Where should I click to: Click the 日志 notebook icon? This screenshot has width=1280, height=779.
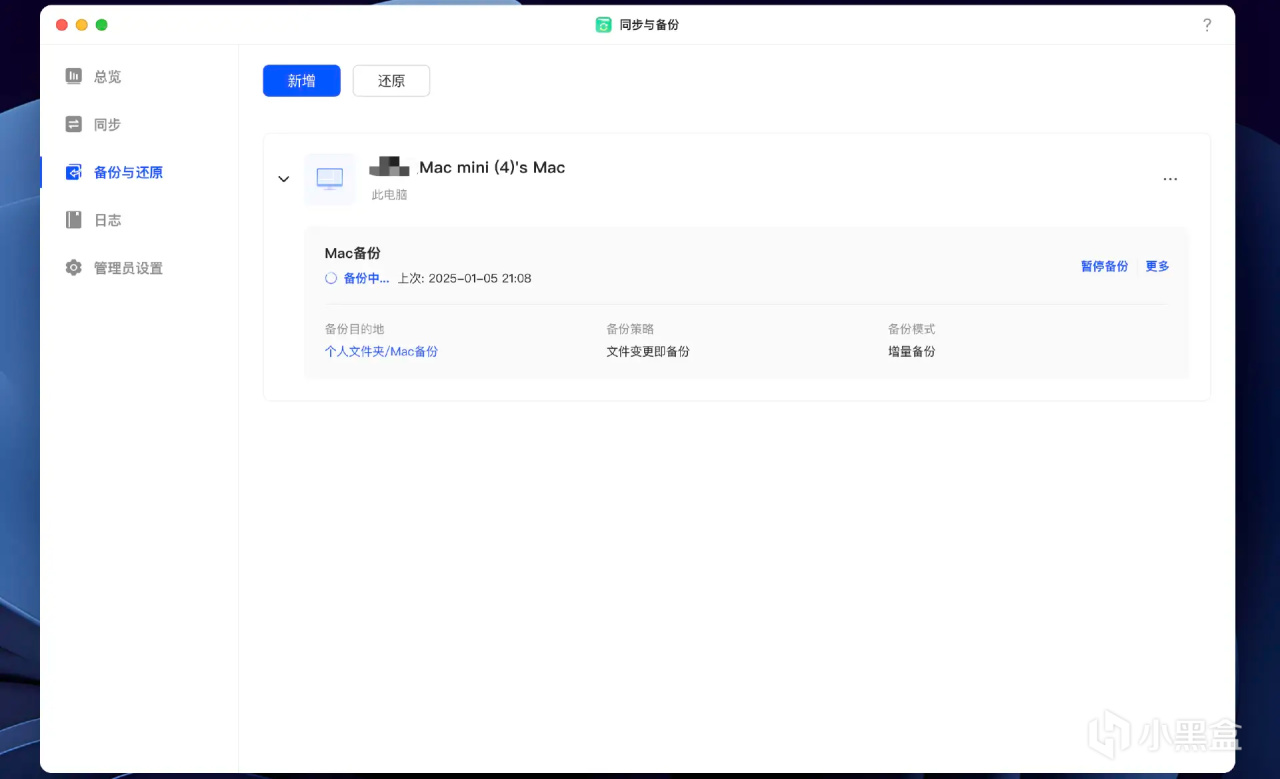point(74,220)
